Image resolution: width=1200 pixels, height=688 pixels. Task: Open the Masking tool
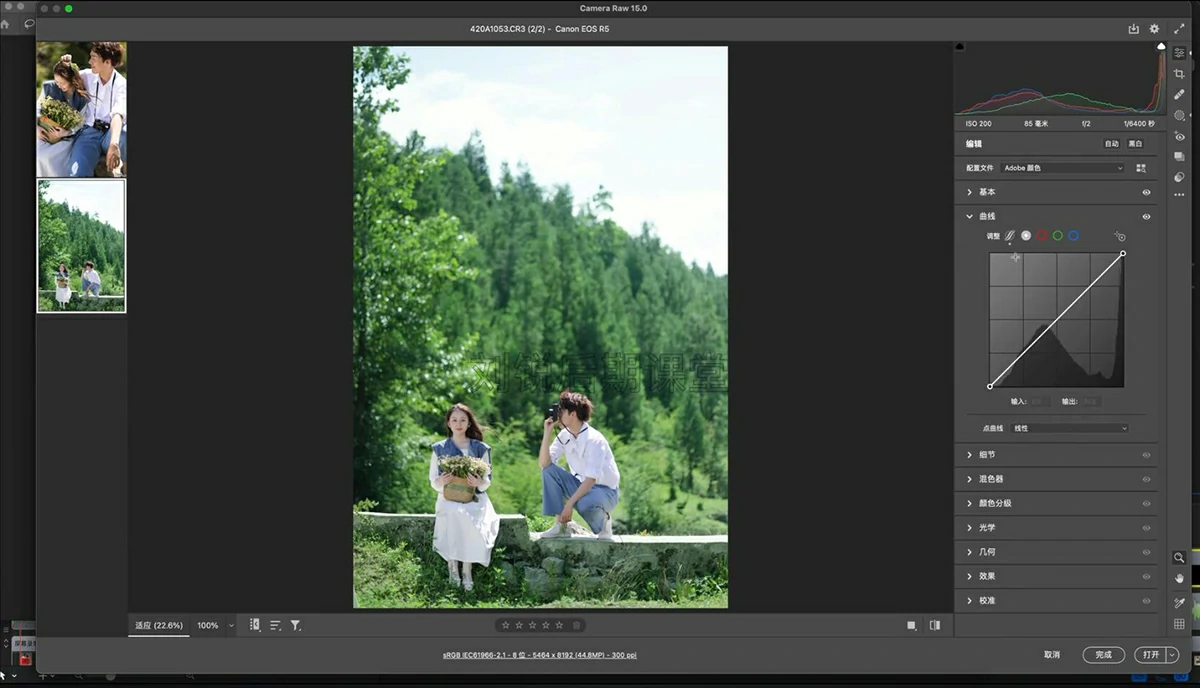(1180, 116)
